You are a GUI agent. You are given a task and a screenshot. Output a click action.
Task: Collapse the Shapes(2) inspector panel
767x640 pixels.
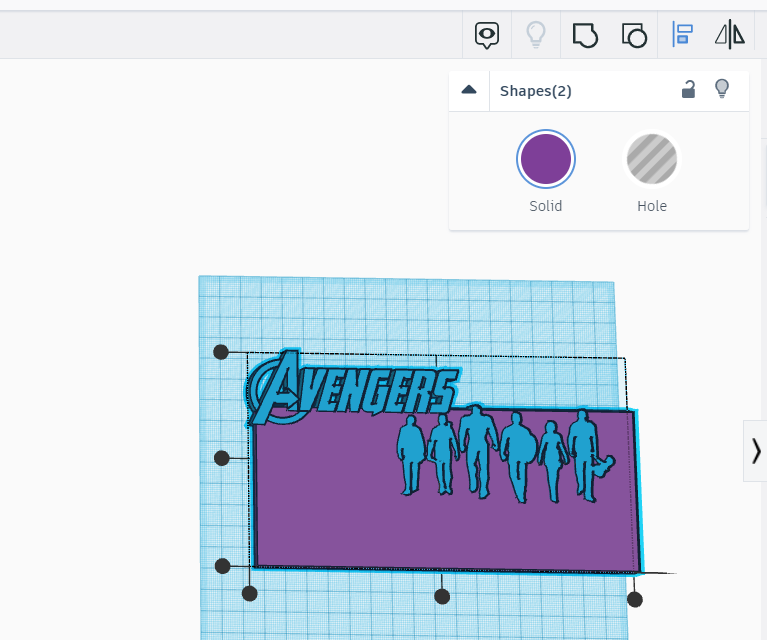coord(469,90)
